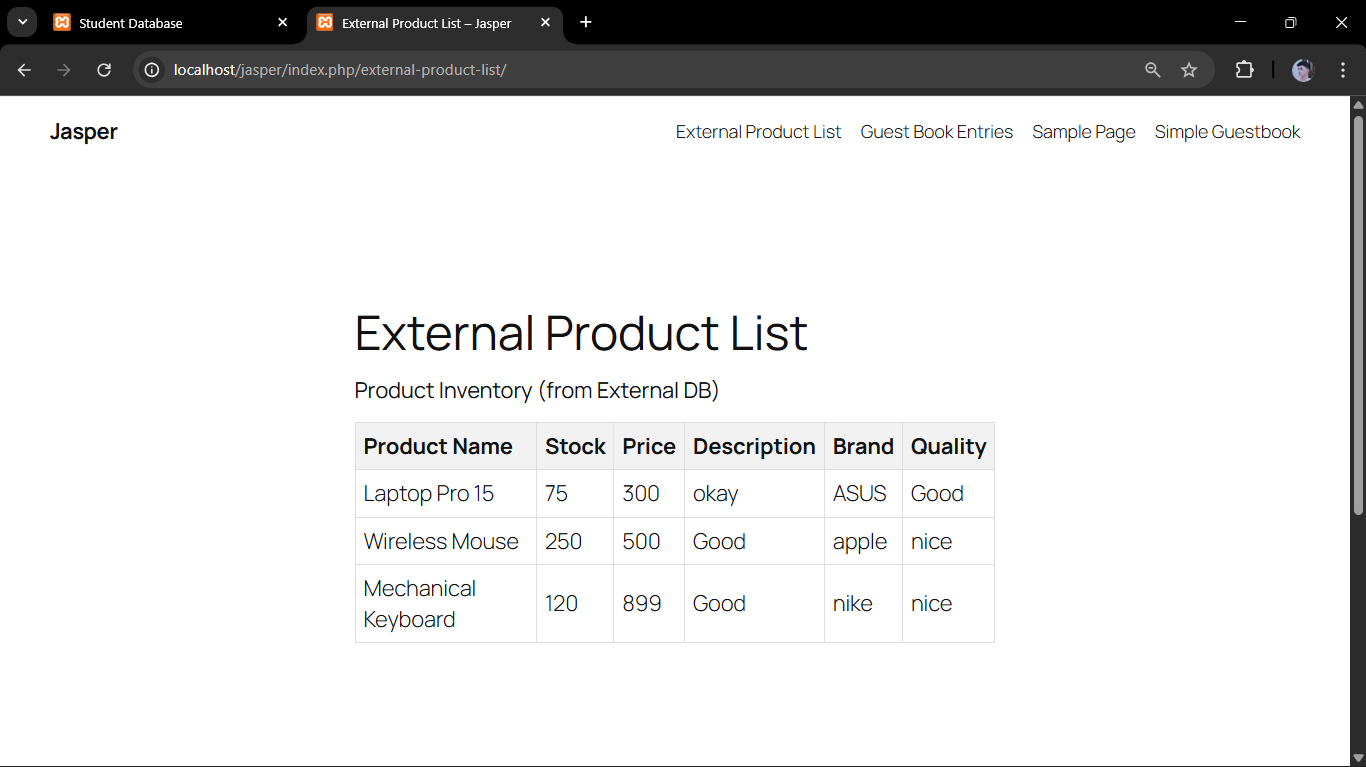This screenshot has height=767, width=1366.
Task: Click the Jasper site title
Action: point(84,132)
